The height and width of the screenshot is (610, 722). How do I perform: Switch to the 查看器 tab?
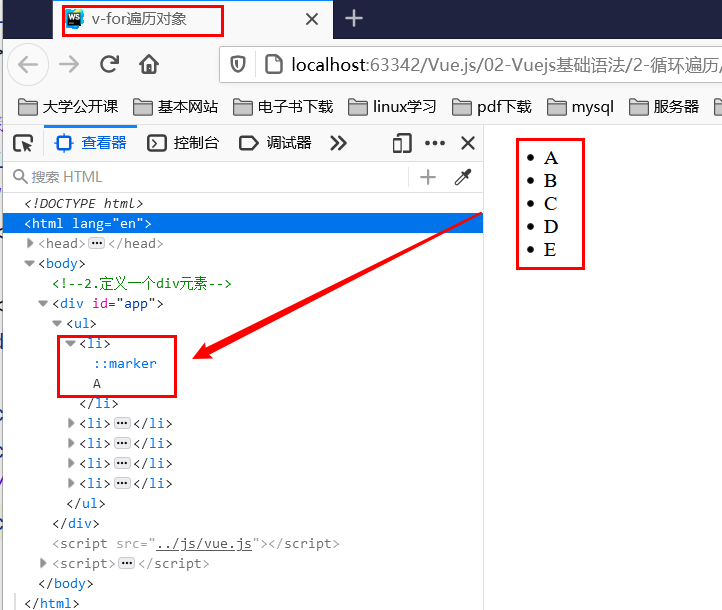coord(91,143)
